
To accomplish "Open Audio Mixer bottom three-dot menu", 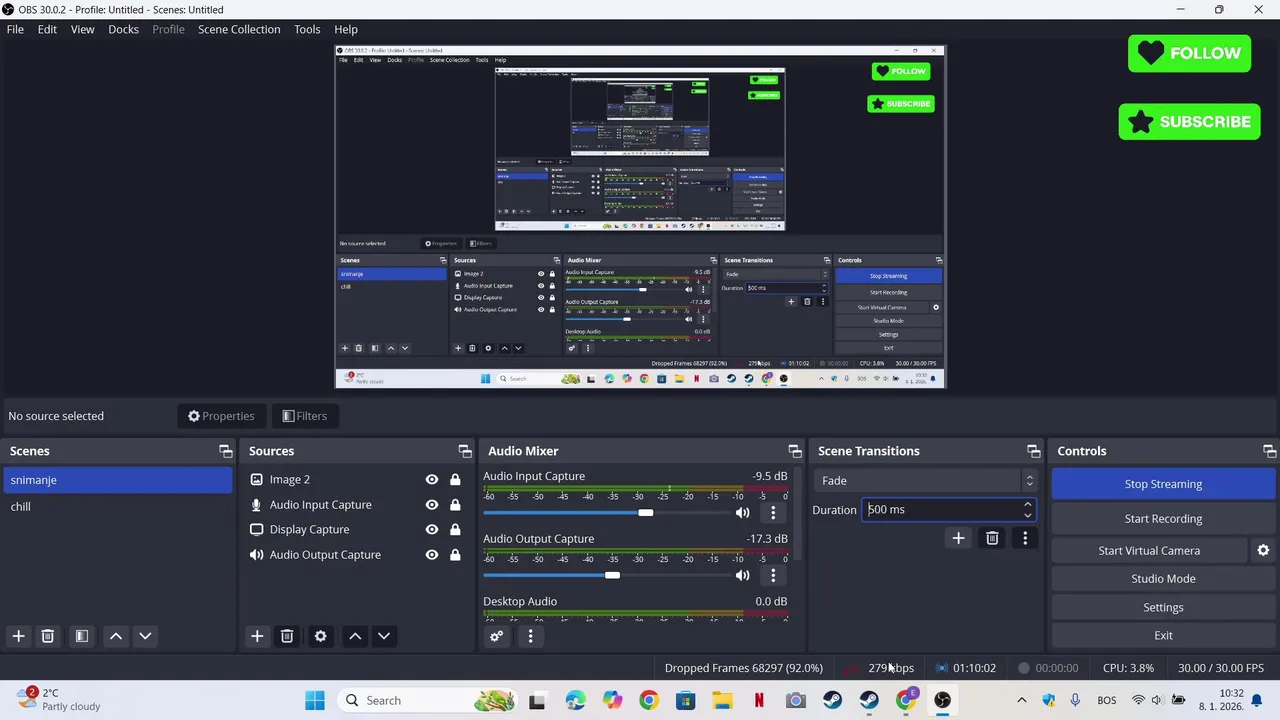I will [x=530, y=636].
